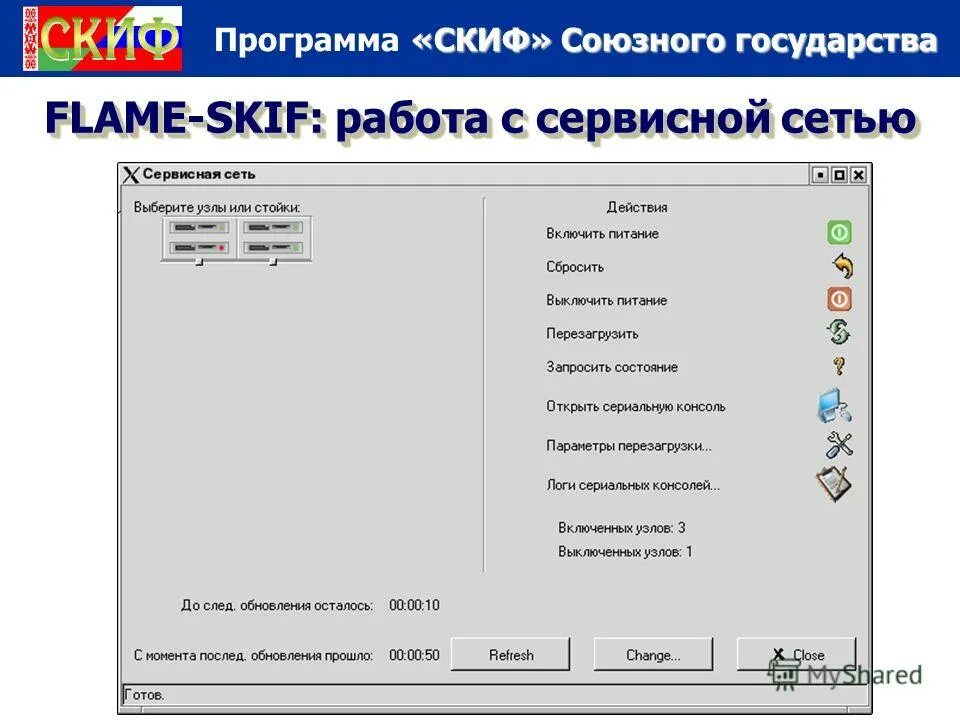Select the bottom-right node in second rack
Viewport: 960px width, 720px height.
pyautogui.click(x=273, y=248)
